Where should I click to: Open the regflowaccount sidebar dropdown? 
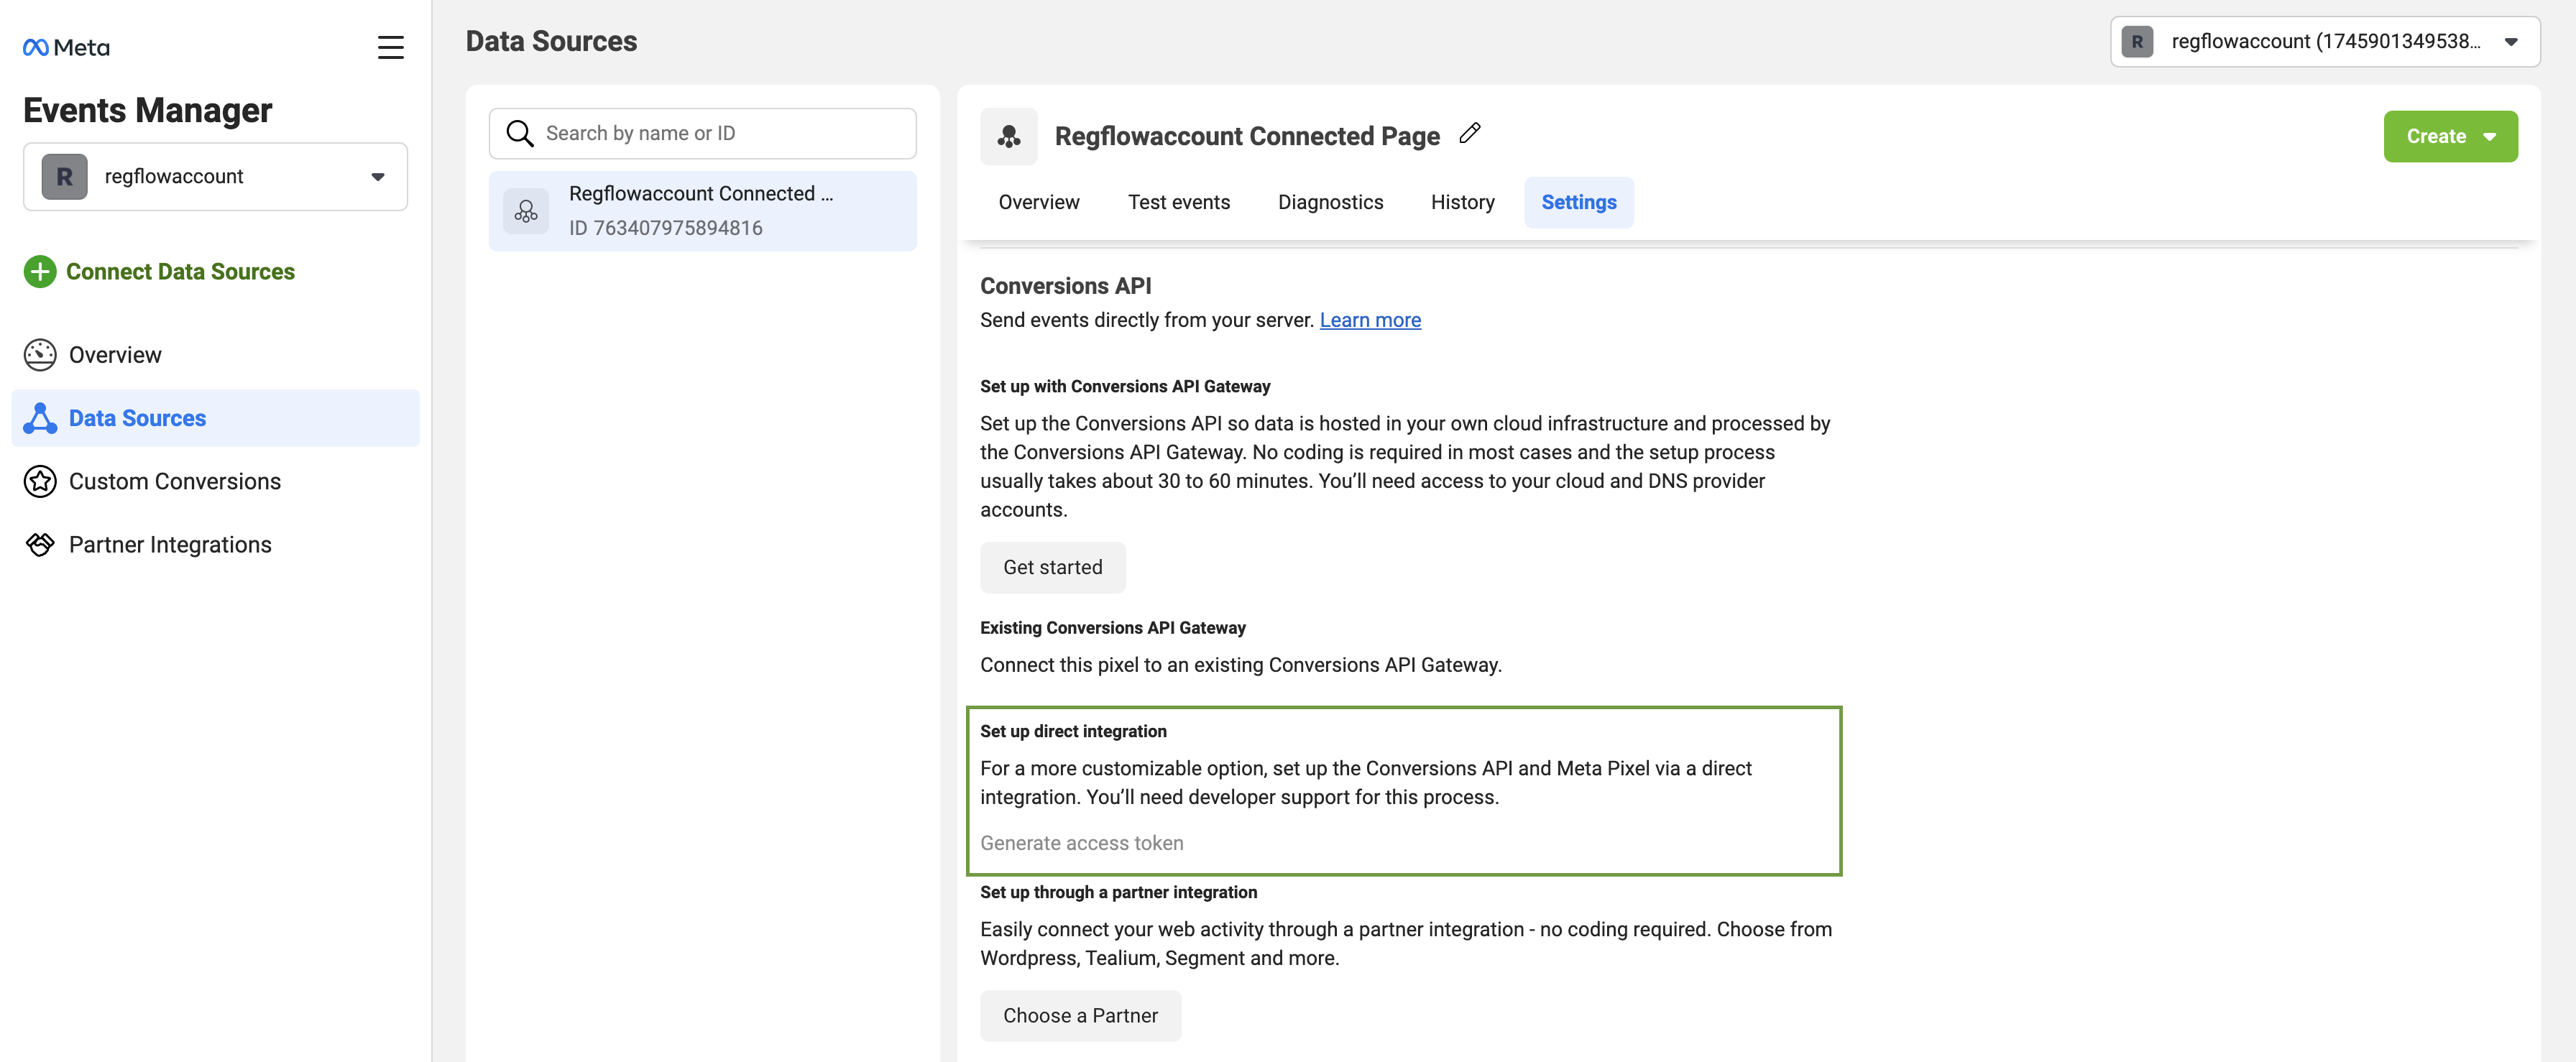pyautogui.click(x=215, y=177)
